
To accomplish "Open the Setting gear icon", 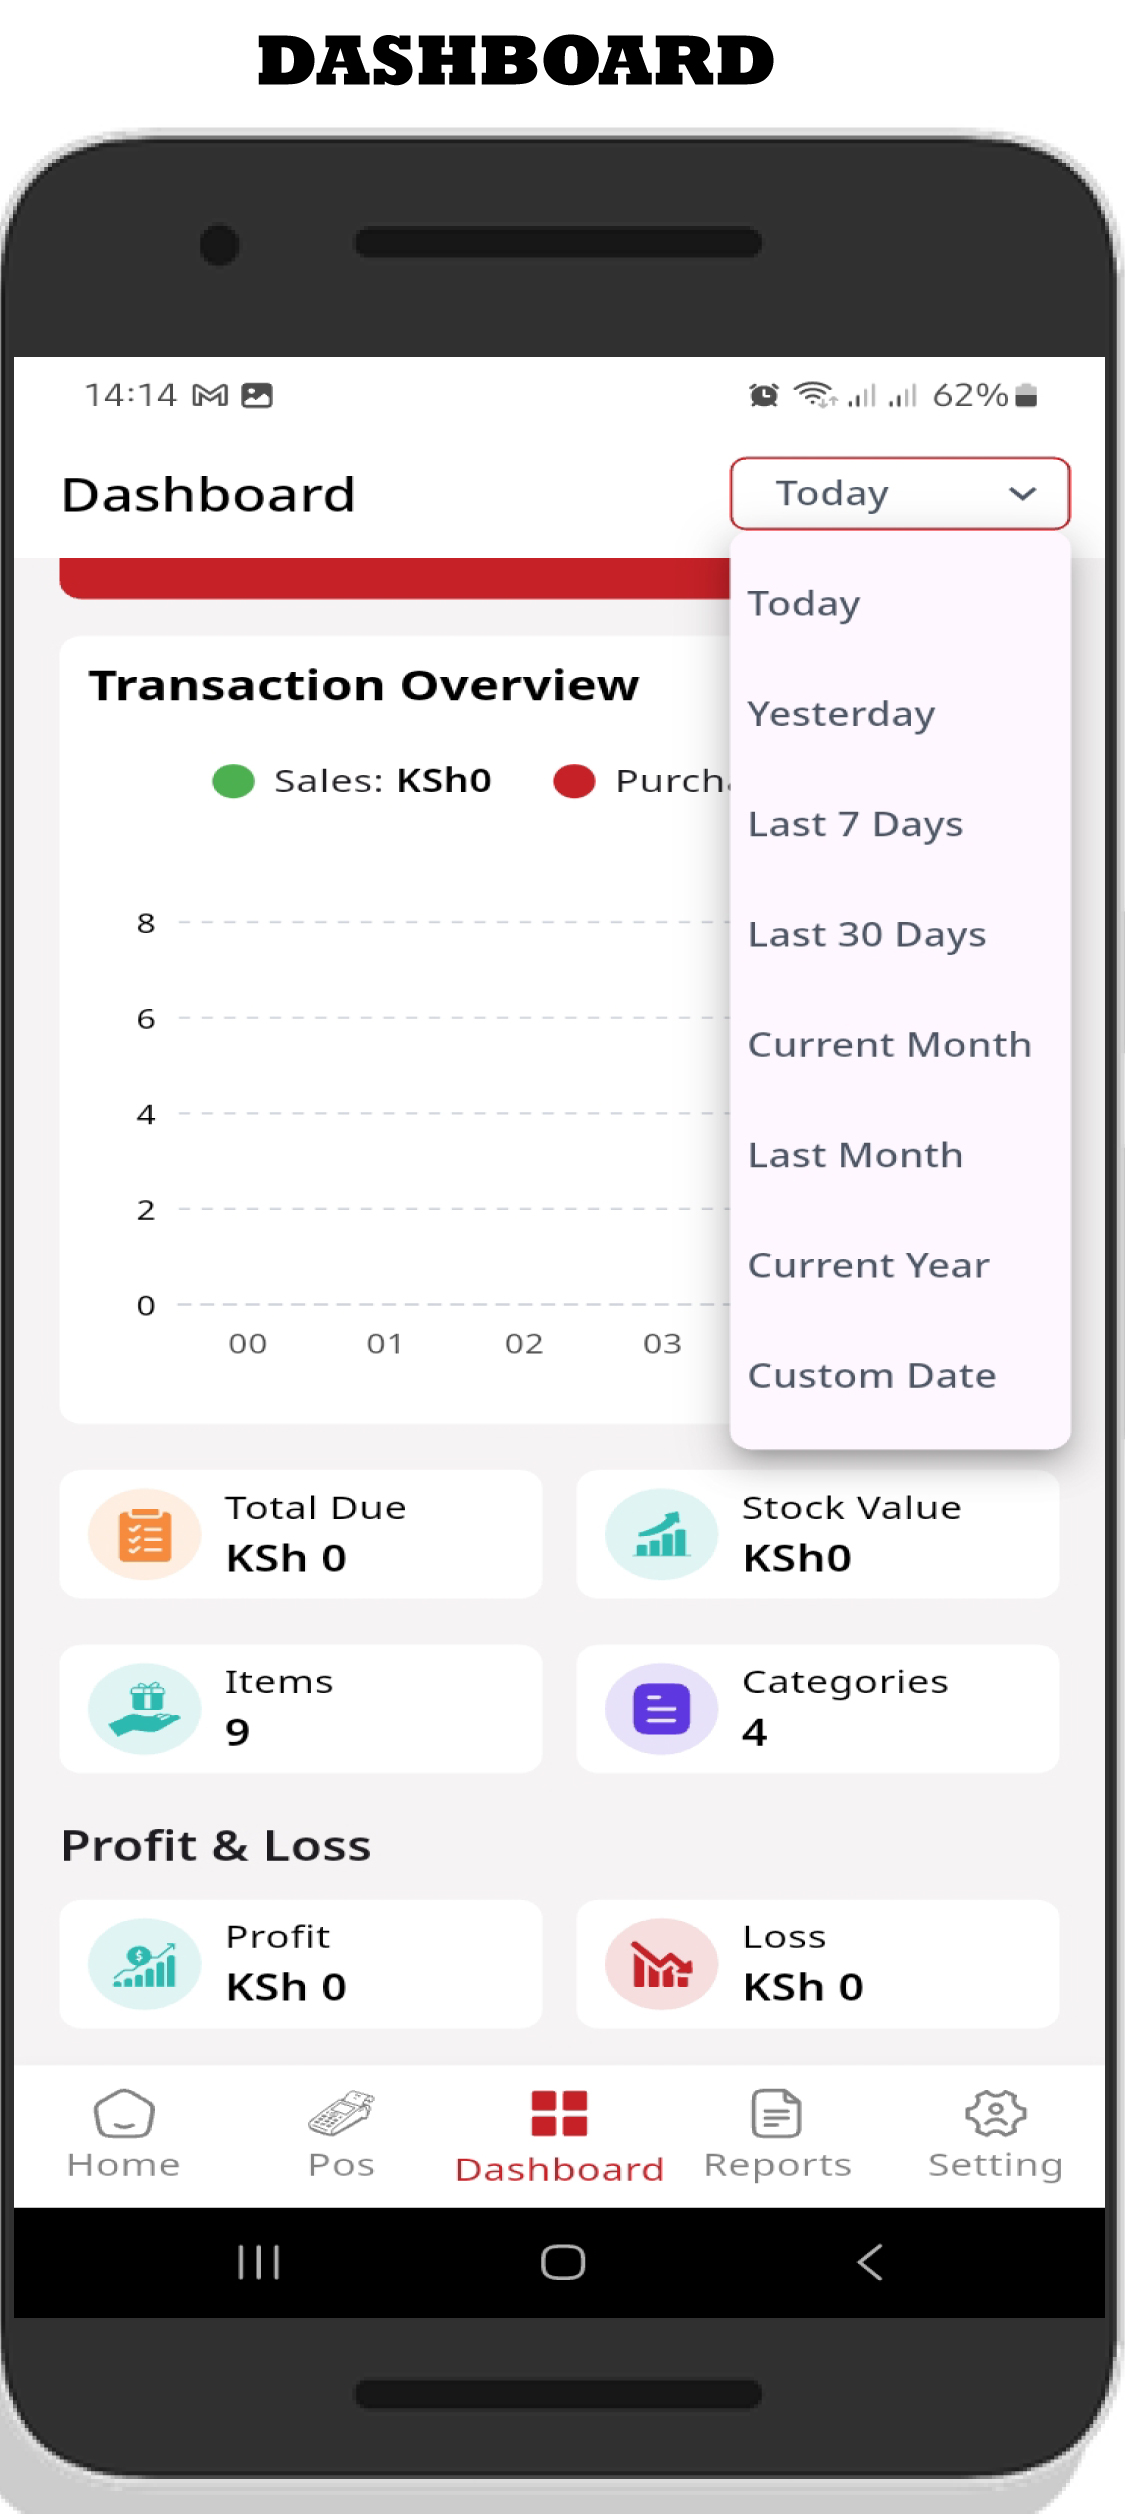I will [x=995, y=2114].
